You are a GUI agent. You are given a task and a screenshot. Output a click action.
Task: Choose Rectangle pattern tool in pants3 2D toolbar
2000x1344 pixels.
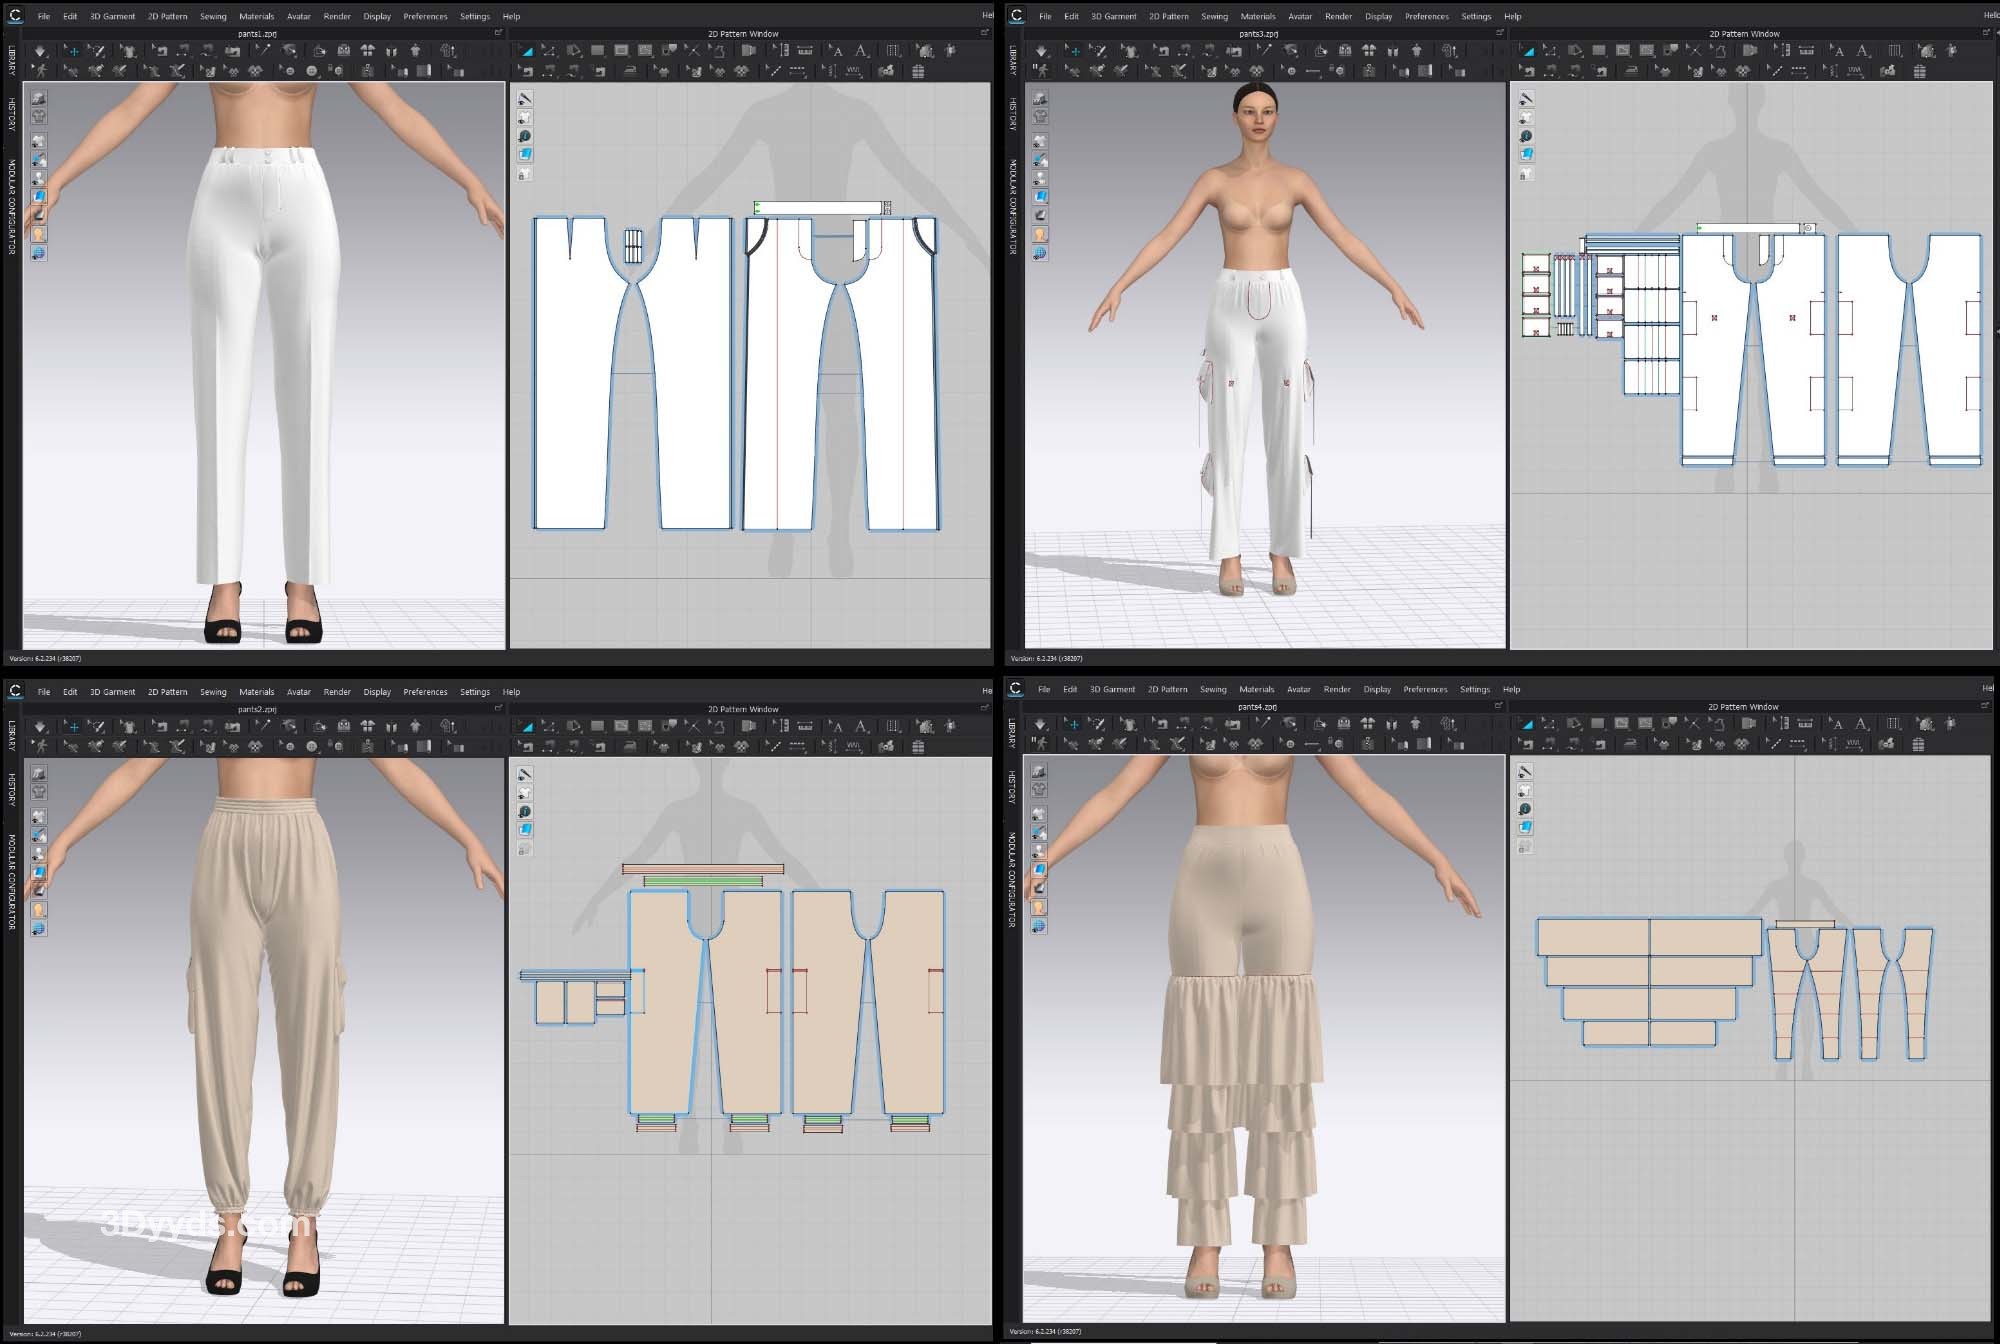pos(1598,51)
